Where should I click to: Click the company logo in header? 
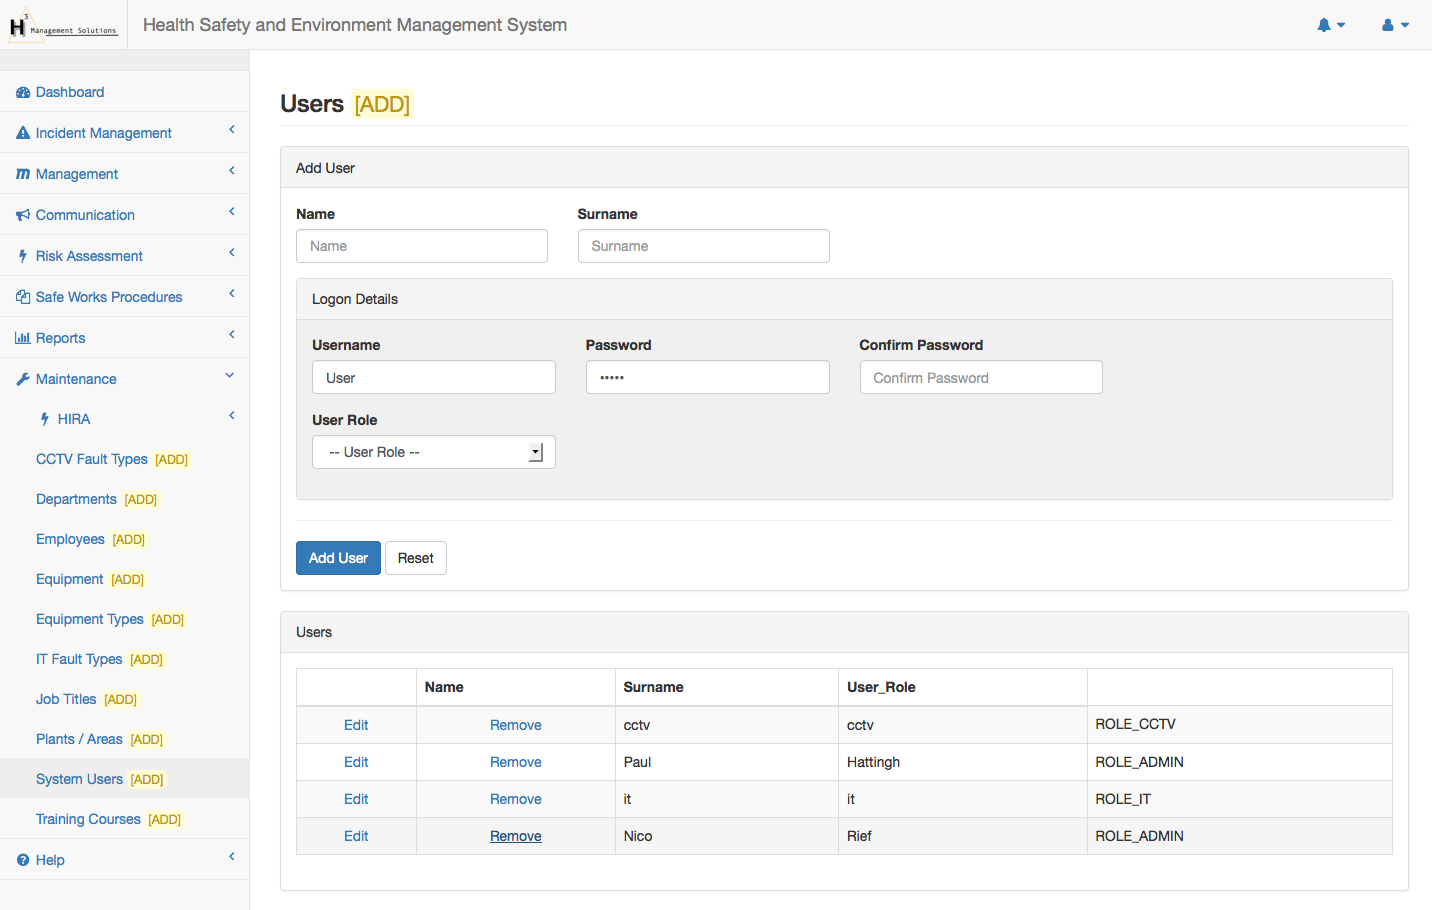(x=63, y=25)
